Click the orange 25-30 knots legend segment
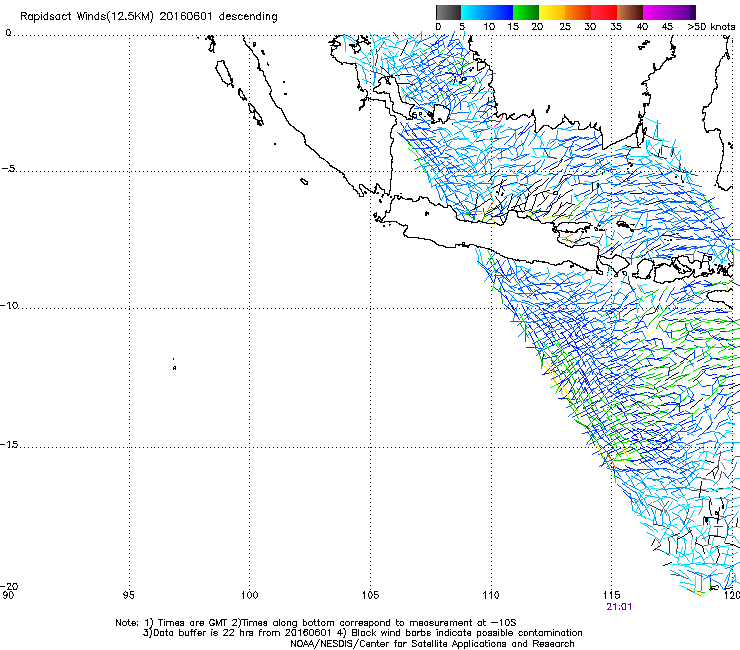 [x=578, y=12]
